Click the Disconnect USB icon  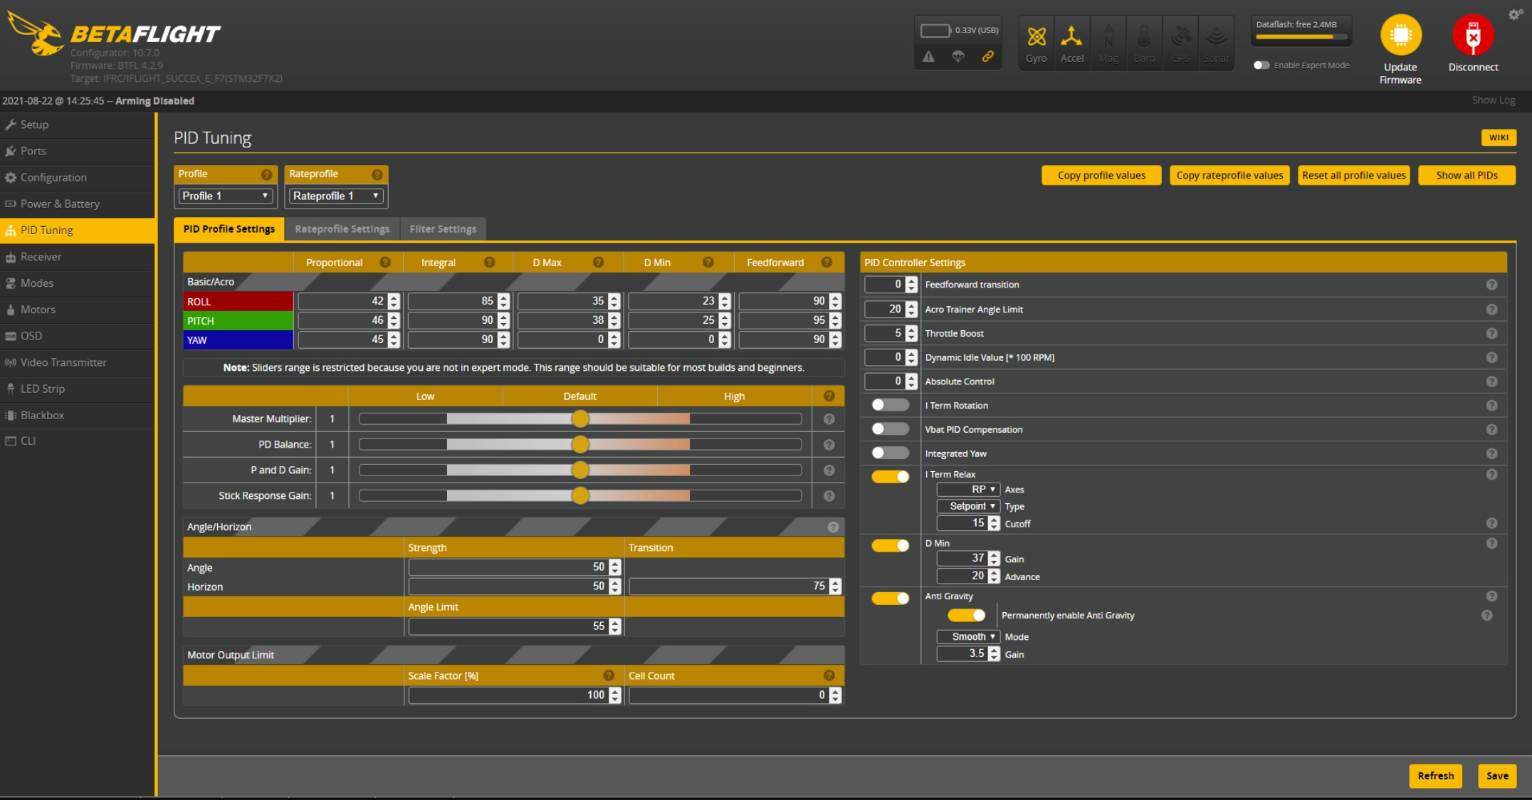1473,35
